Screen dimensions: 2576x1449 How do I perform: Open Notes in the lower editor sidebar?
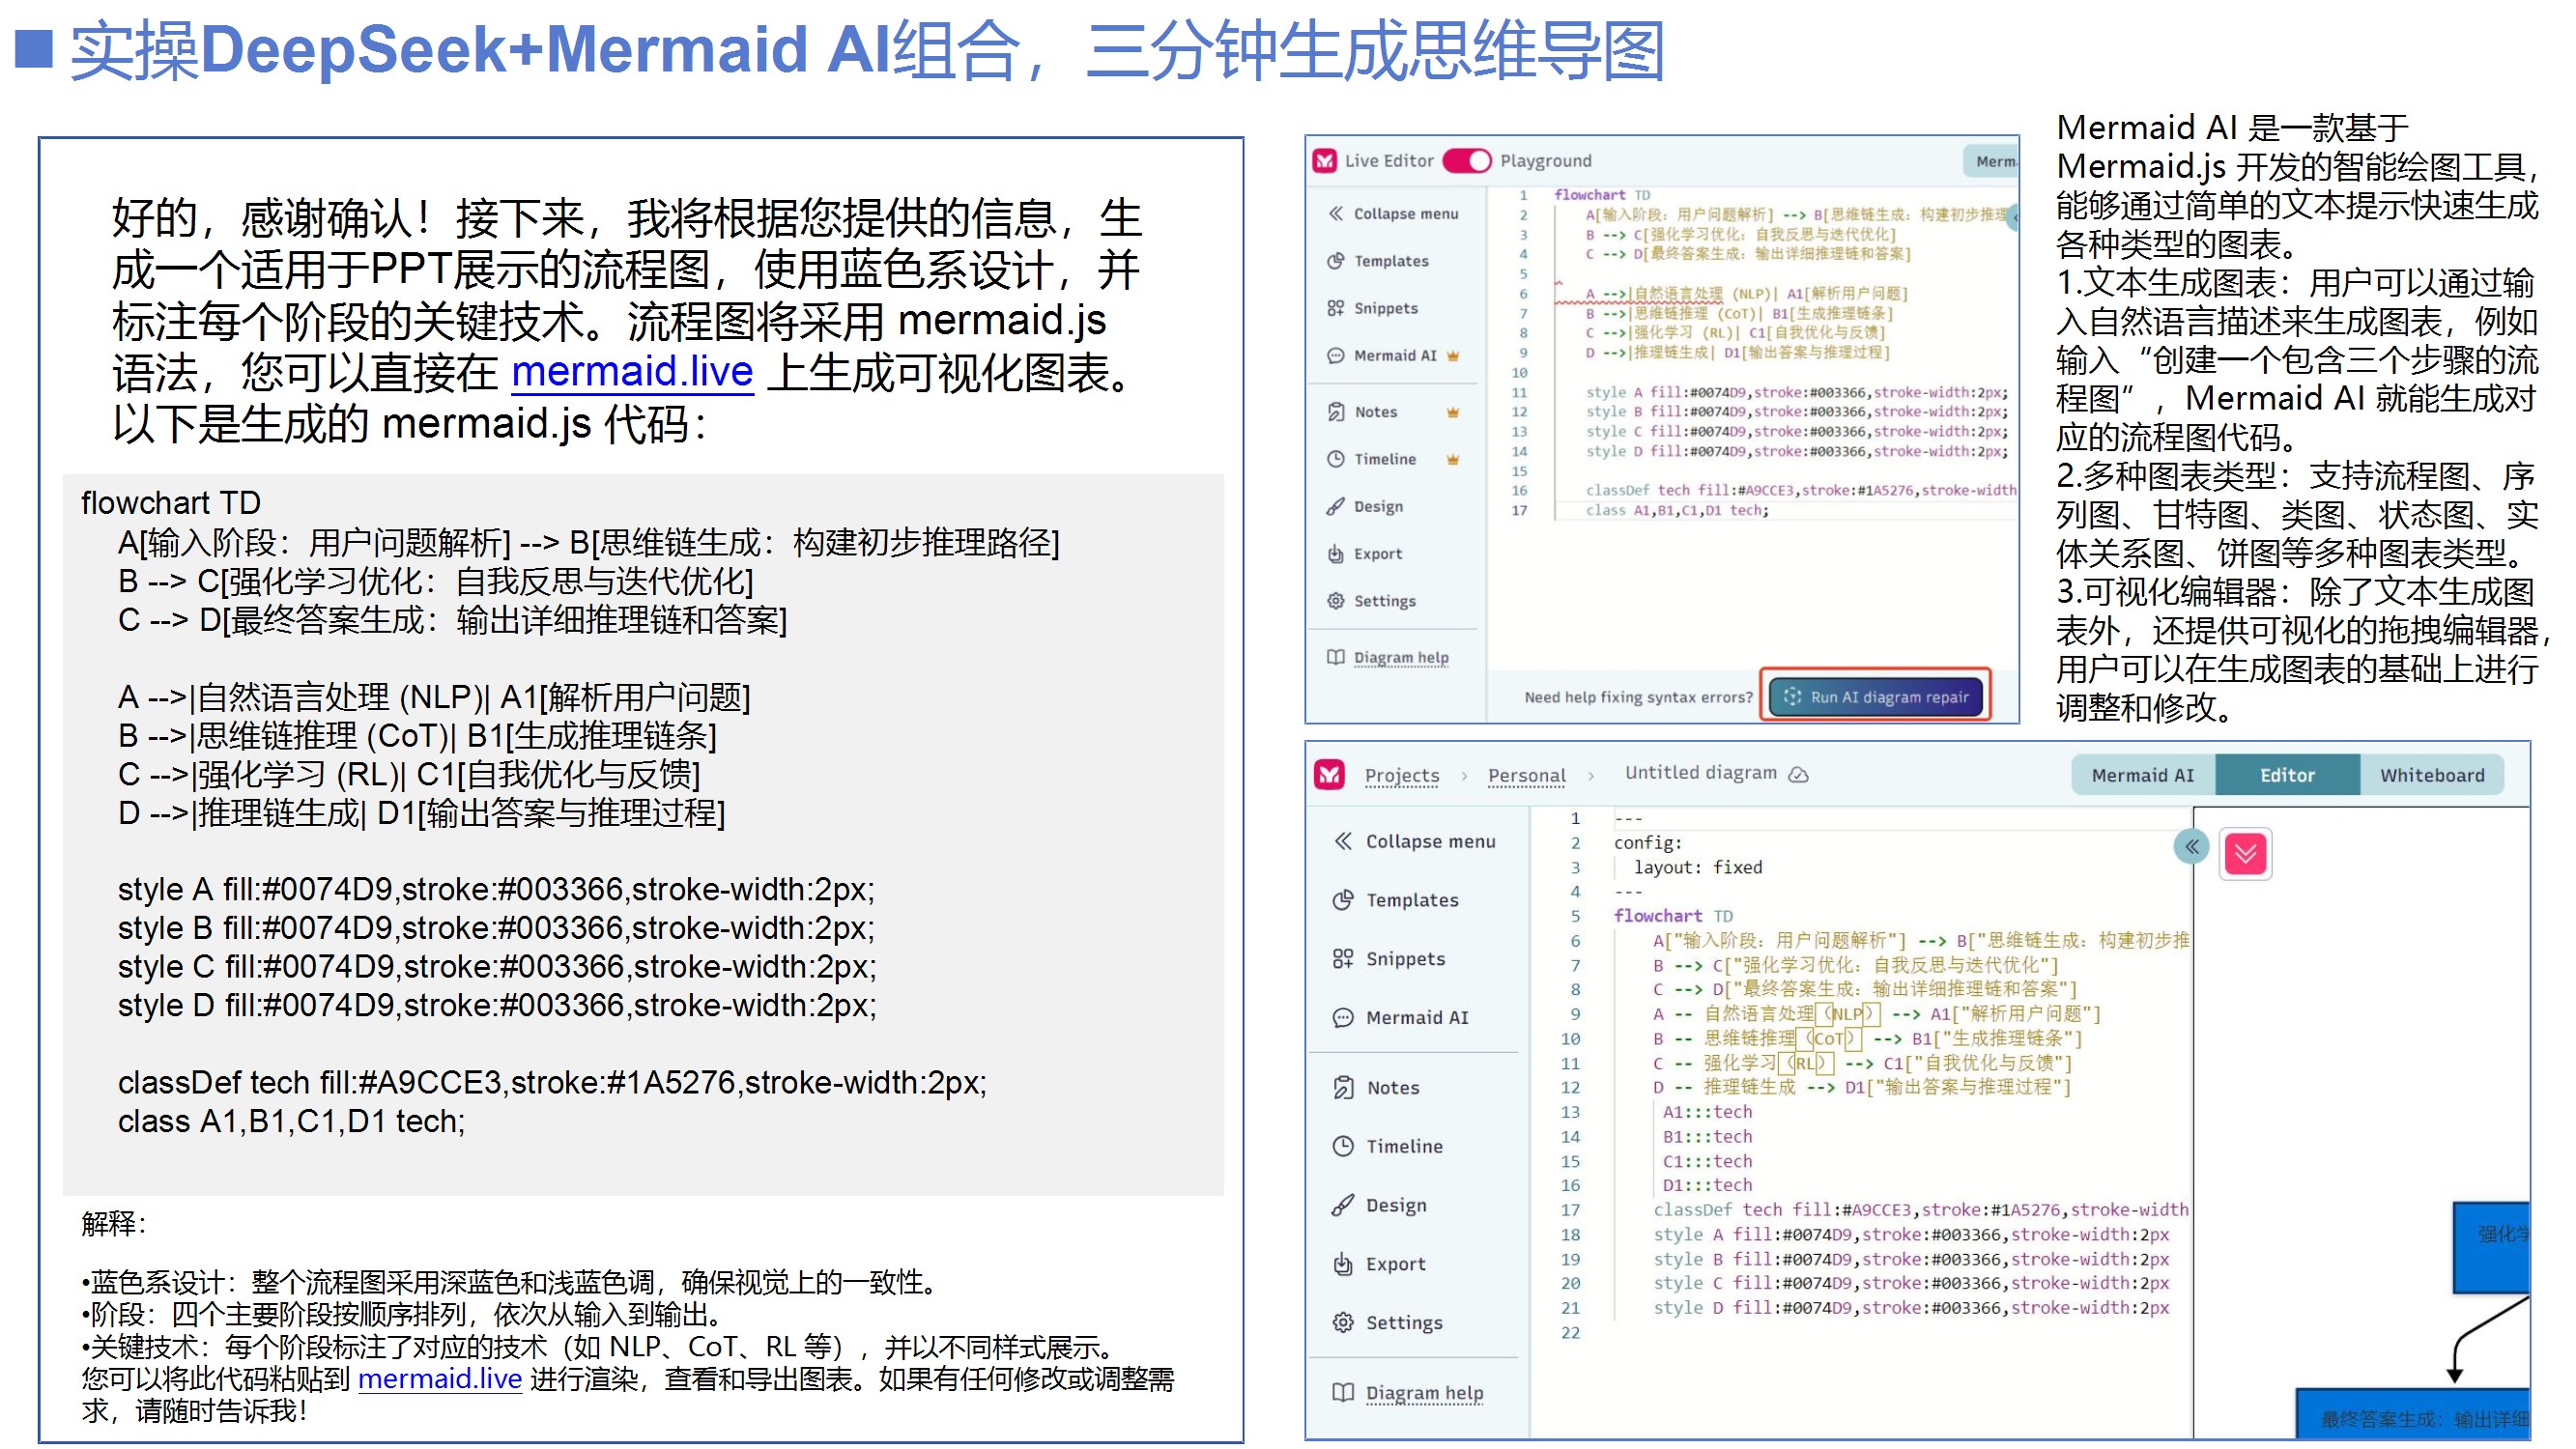tap(1391, 1087)
